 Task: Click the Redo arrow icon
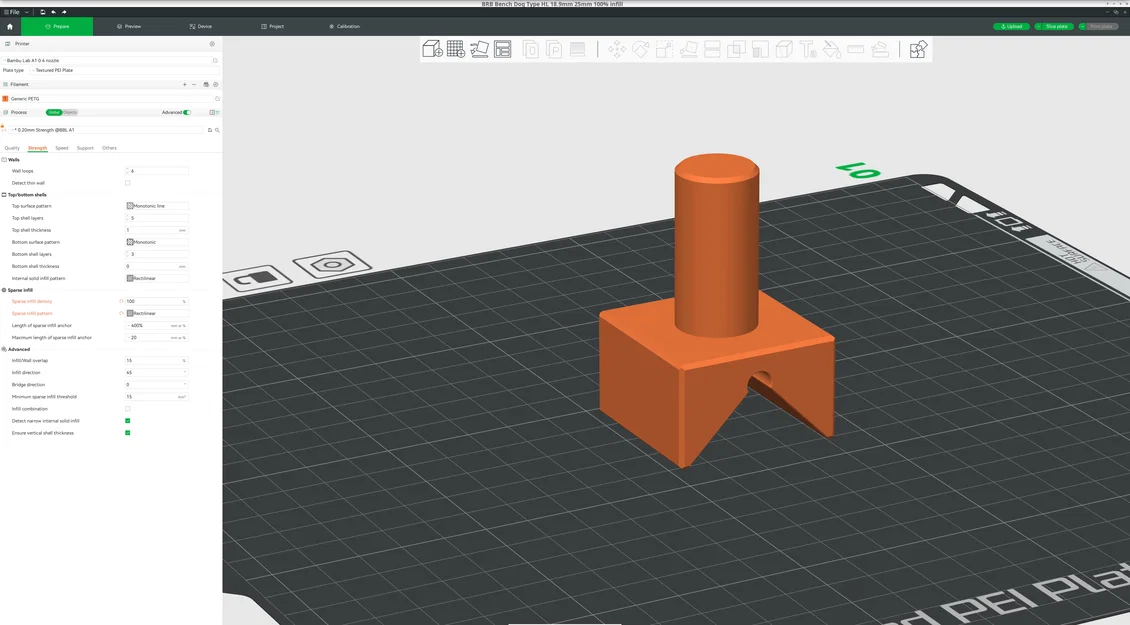coord(63,12)
